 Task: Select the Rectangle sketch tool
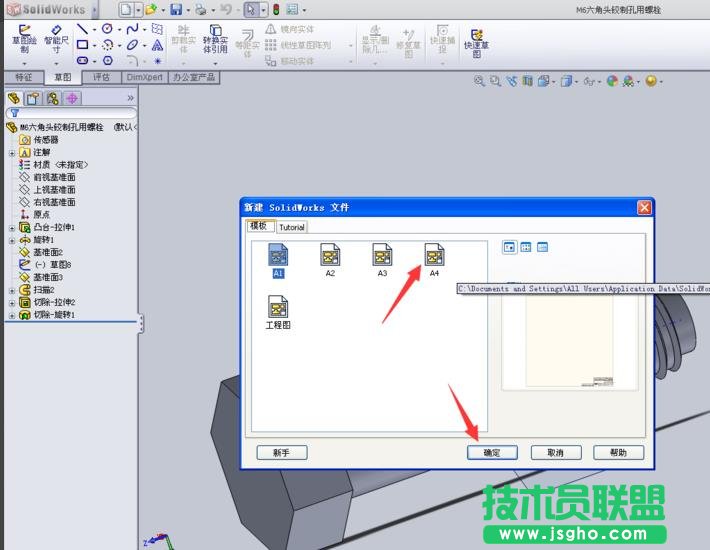tap(82, 45)
